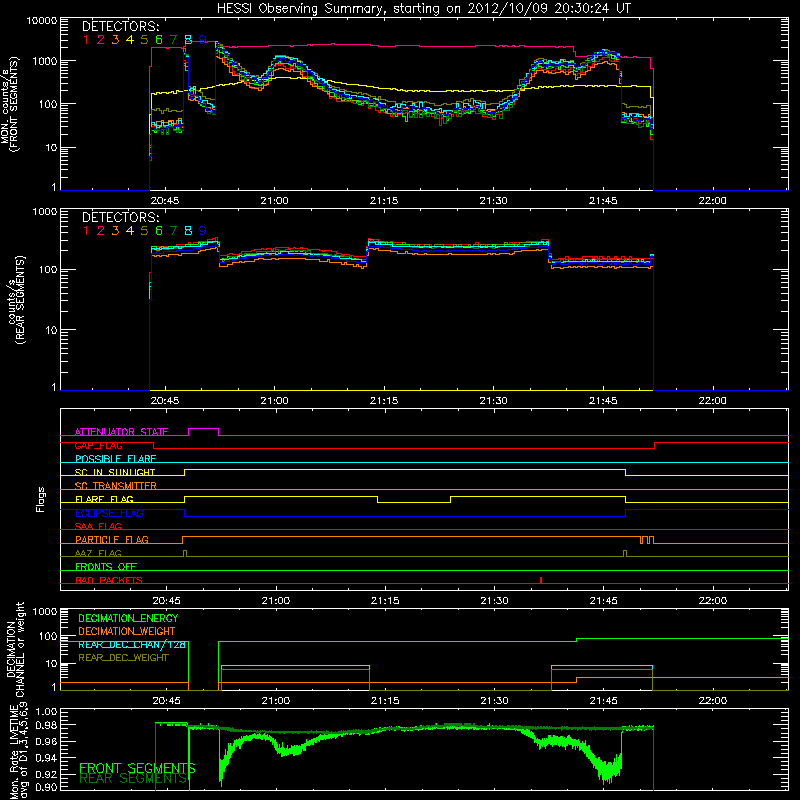Click the SAA_FLAG label

(98, 526)
